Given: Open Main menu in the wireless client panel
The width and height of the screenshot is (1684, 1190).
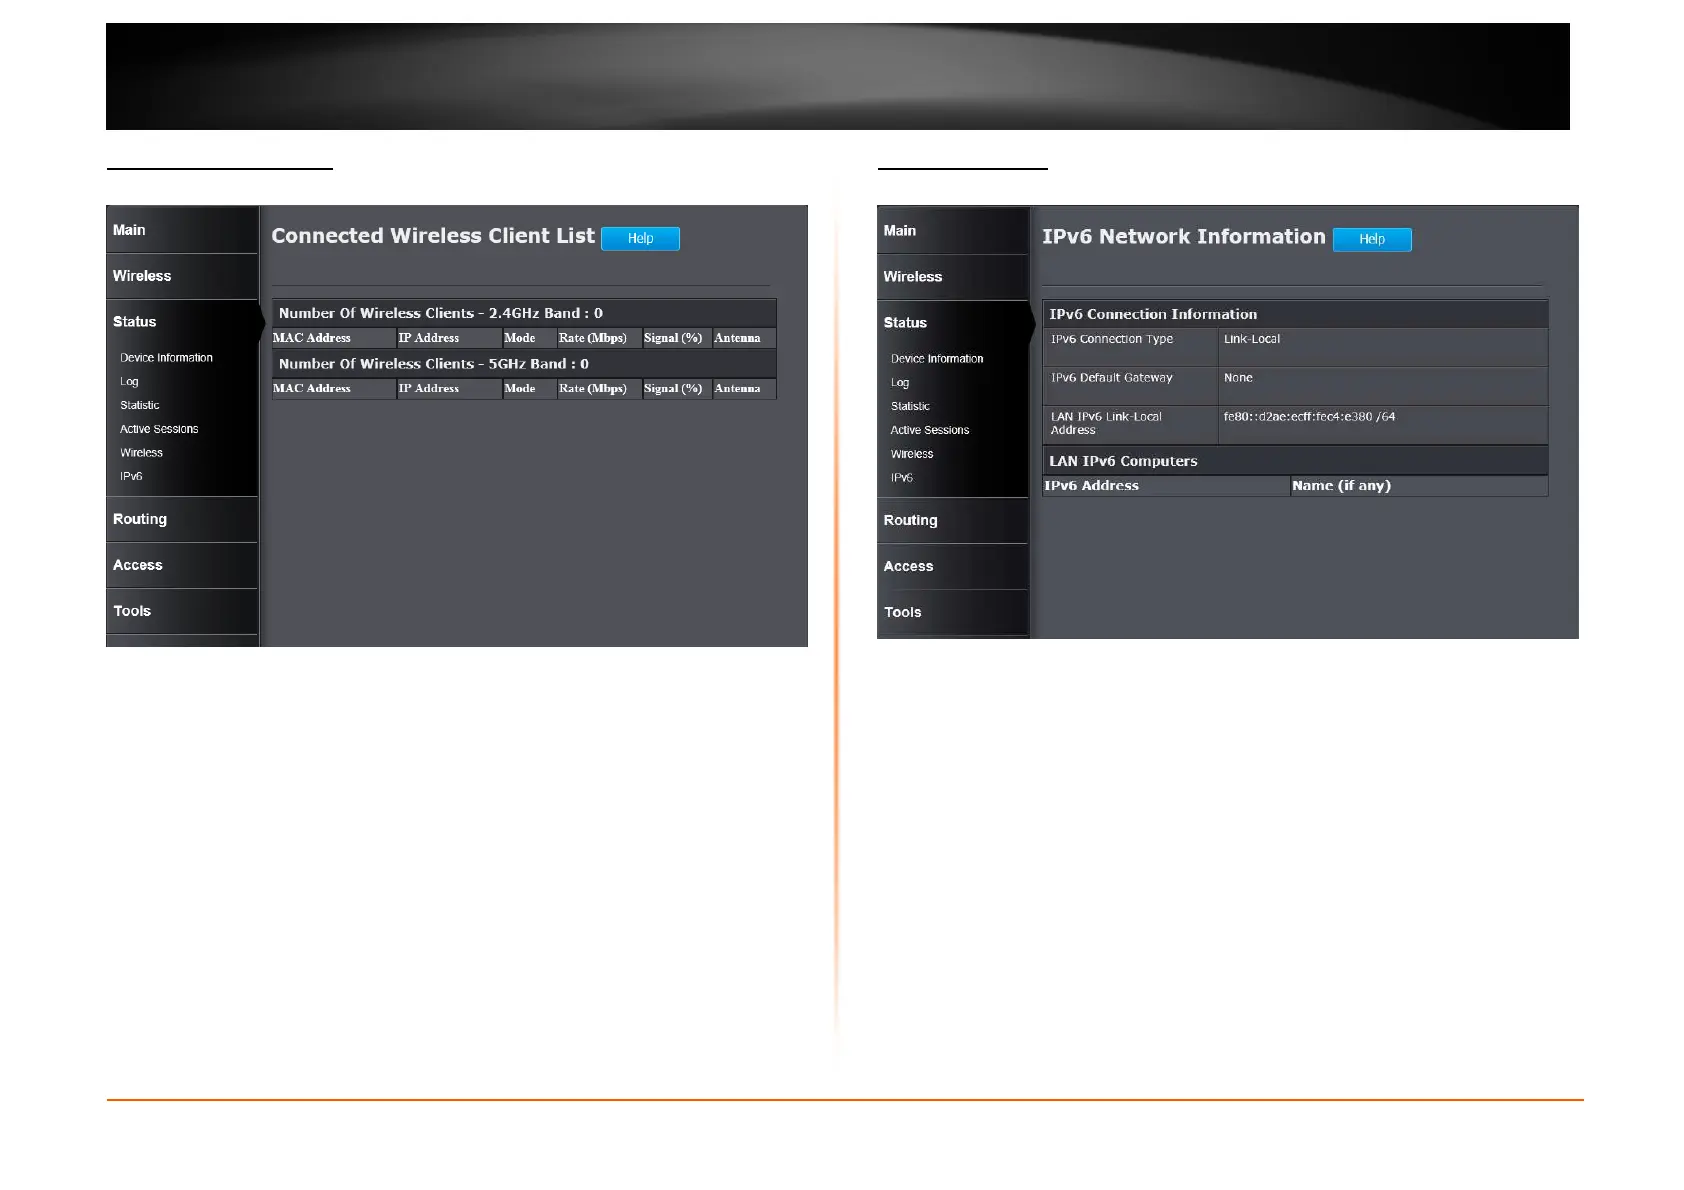Looking at the screenshot, I should tap(182, 230).
